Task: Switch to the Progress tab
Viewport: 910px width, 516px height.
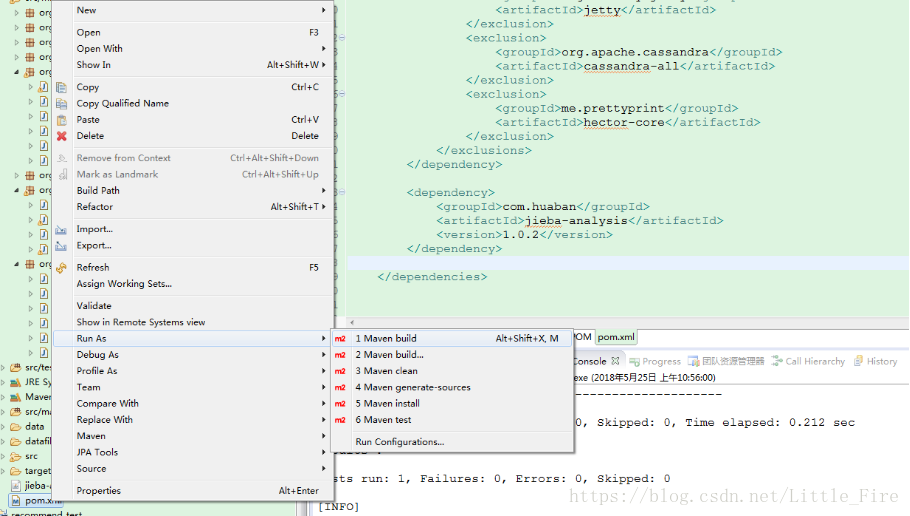Action: click(655, 362)
